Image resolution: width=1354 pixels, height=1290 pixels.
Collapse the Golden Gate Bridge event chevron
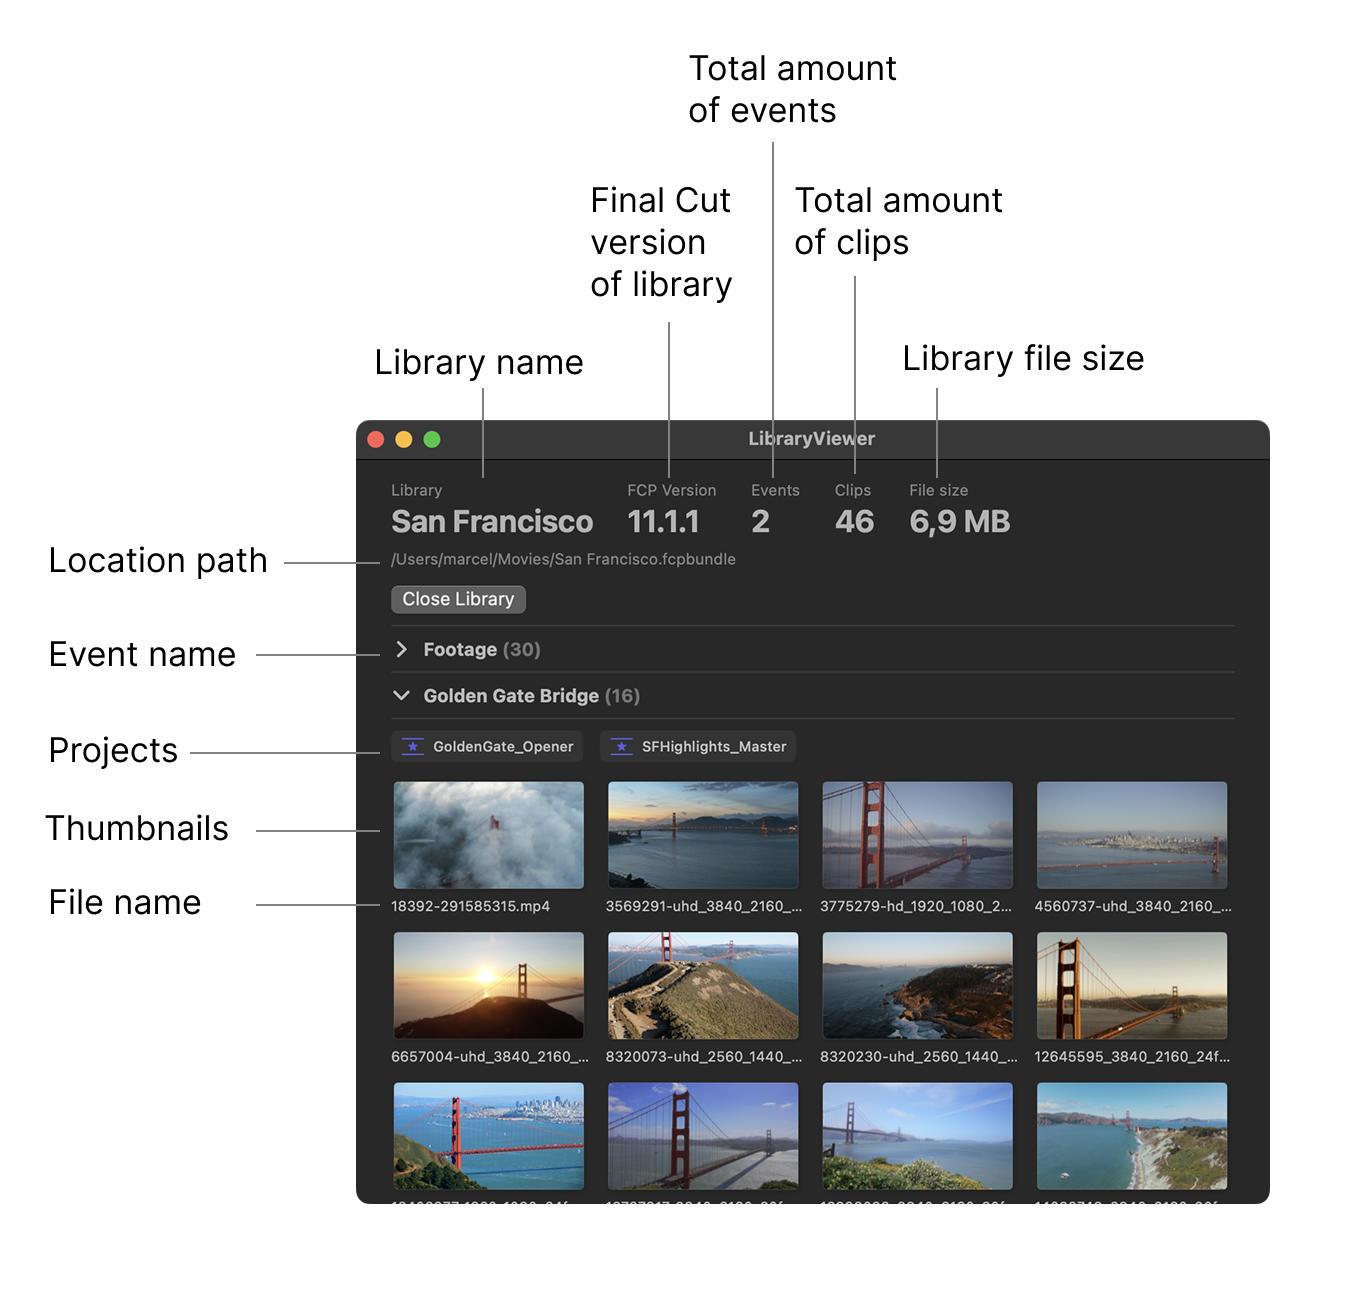pyautogui.click(x=402, y=696)
